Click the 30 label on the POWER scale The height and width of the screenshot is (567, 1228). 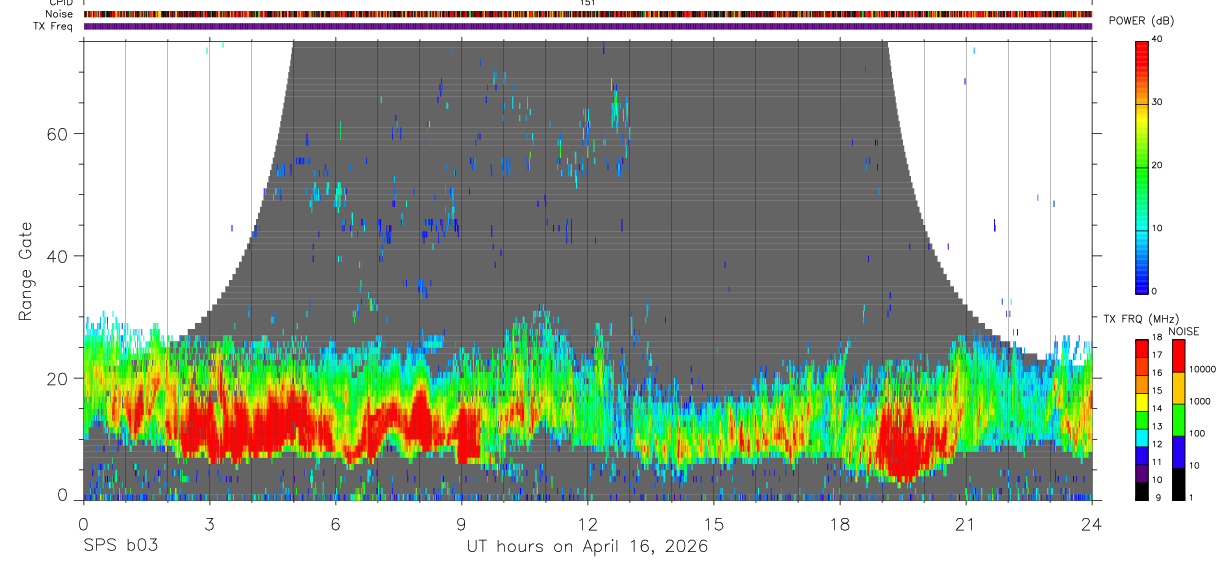1156,103
